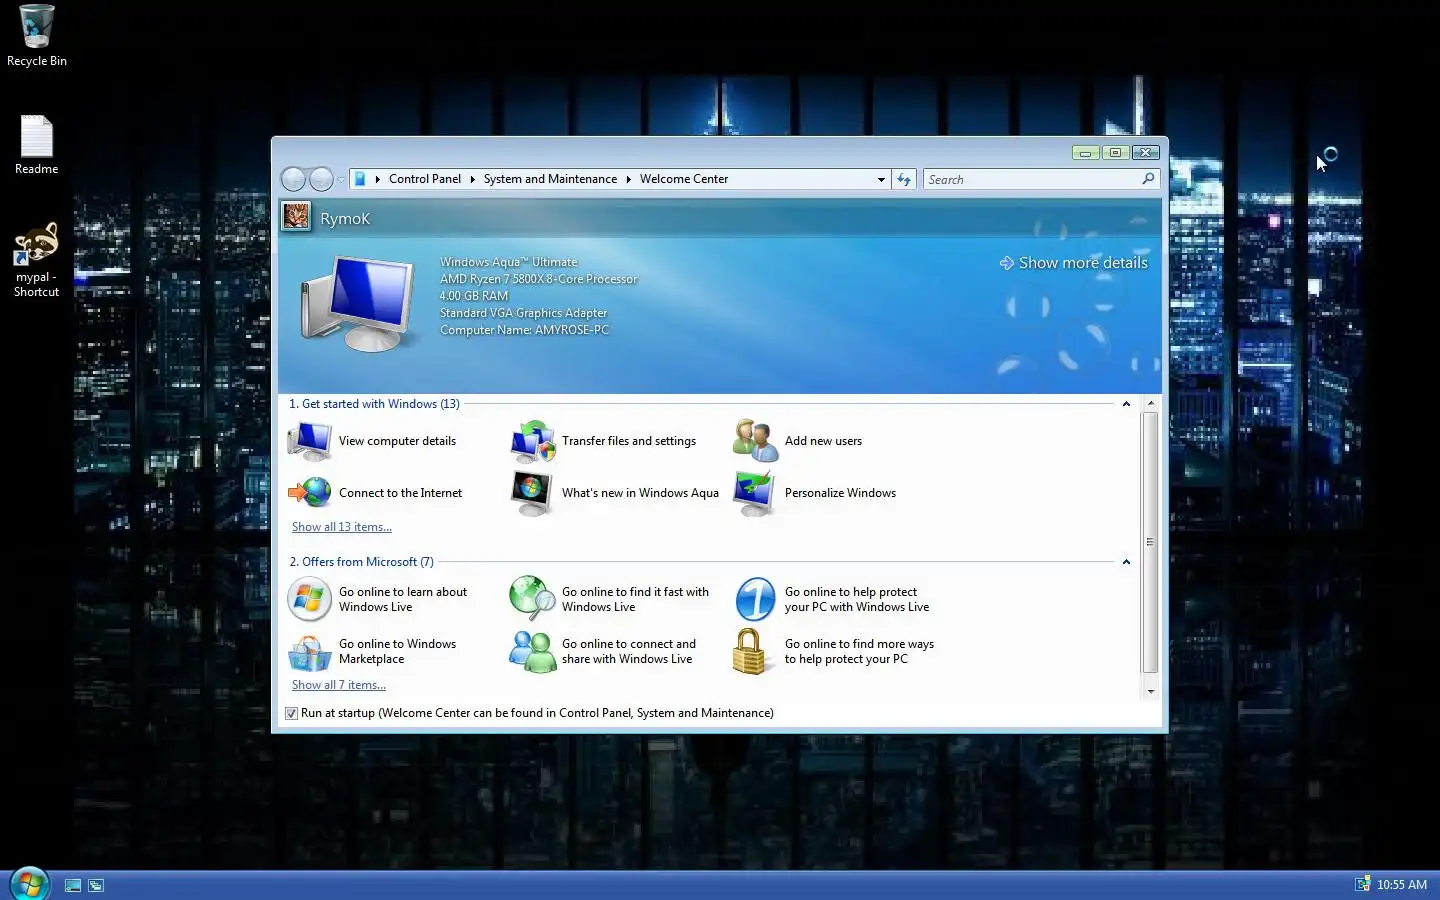This screenshot has width=1440, height=900.
Task: Expand arrow before System and Maintenance breadcrumb
Action: point(472,179)
